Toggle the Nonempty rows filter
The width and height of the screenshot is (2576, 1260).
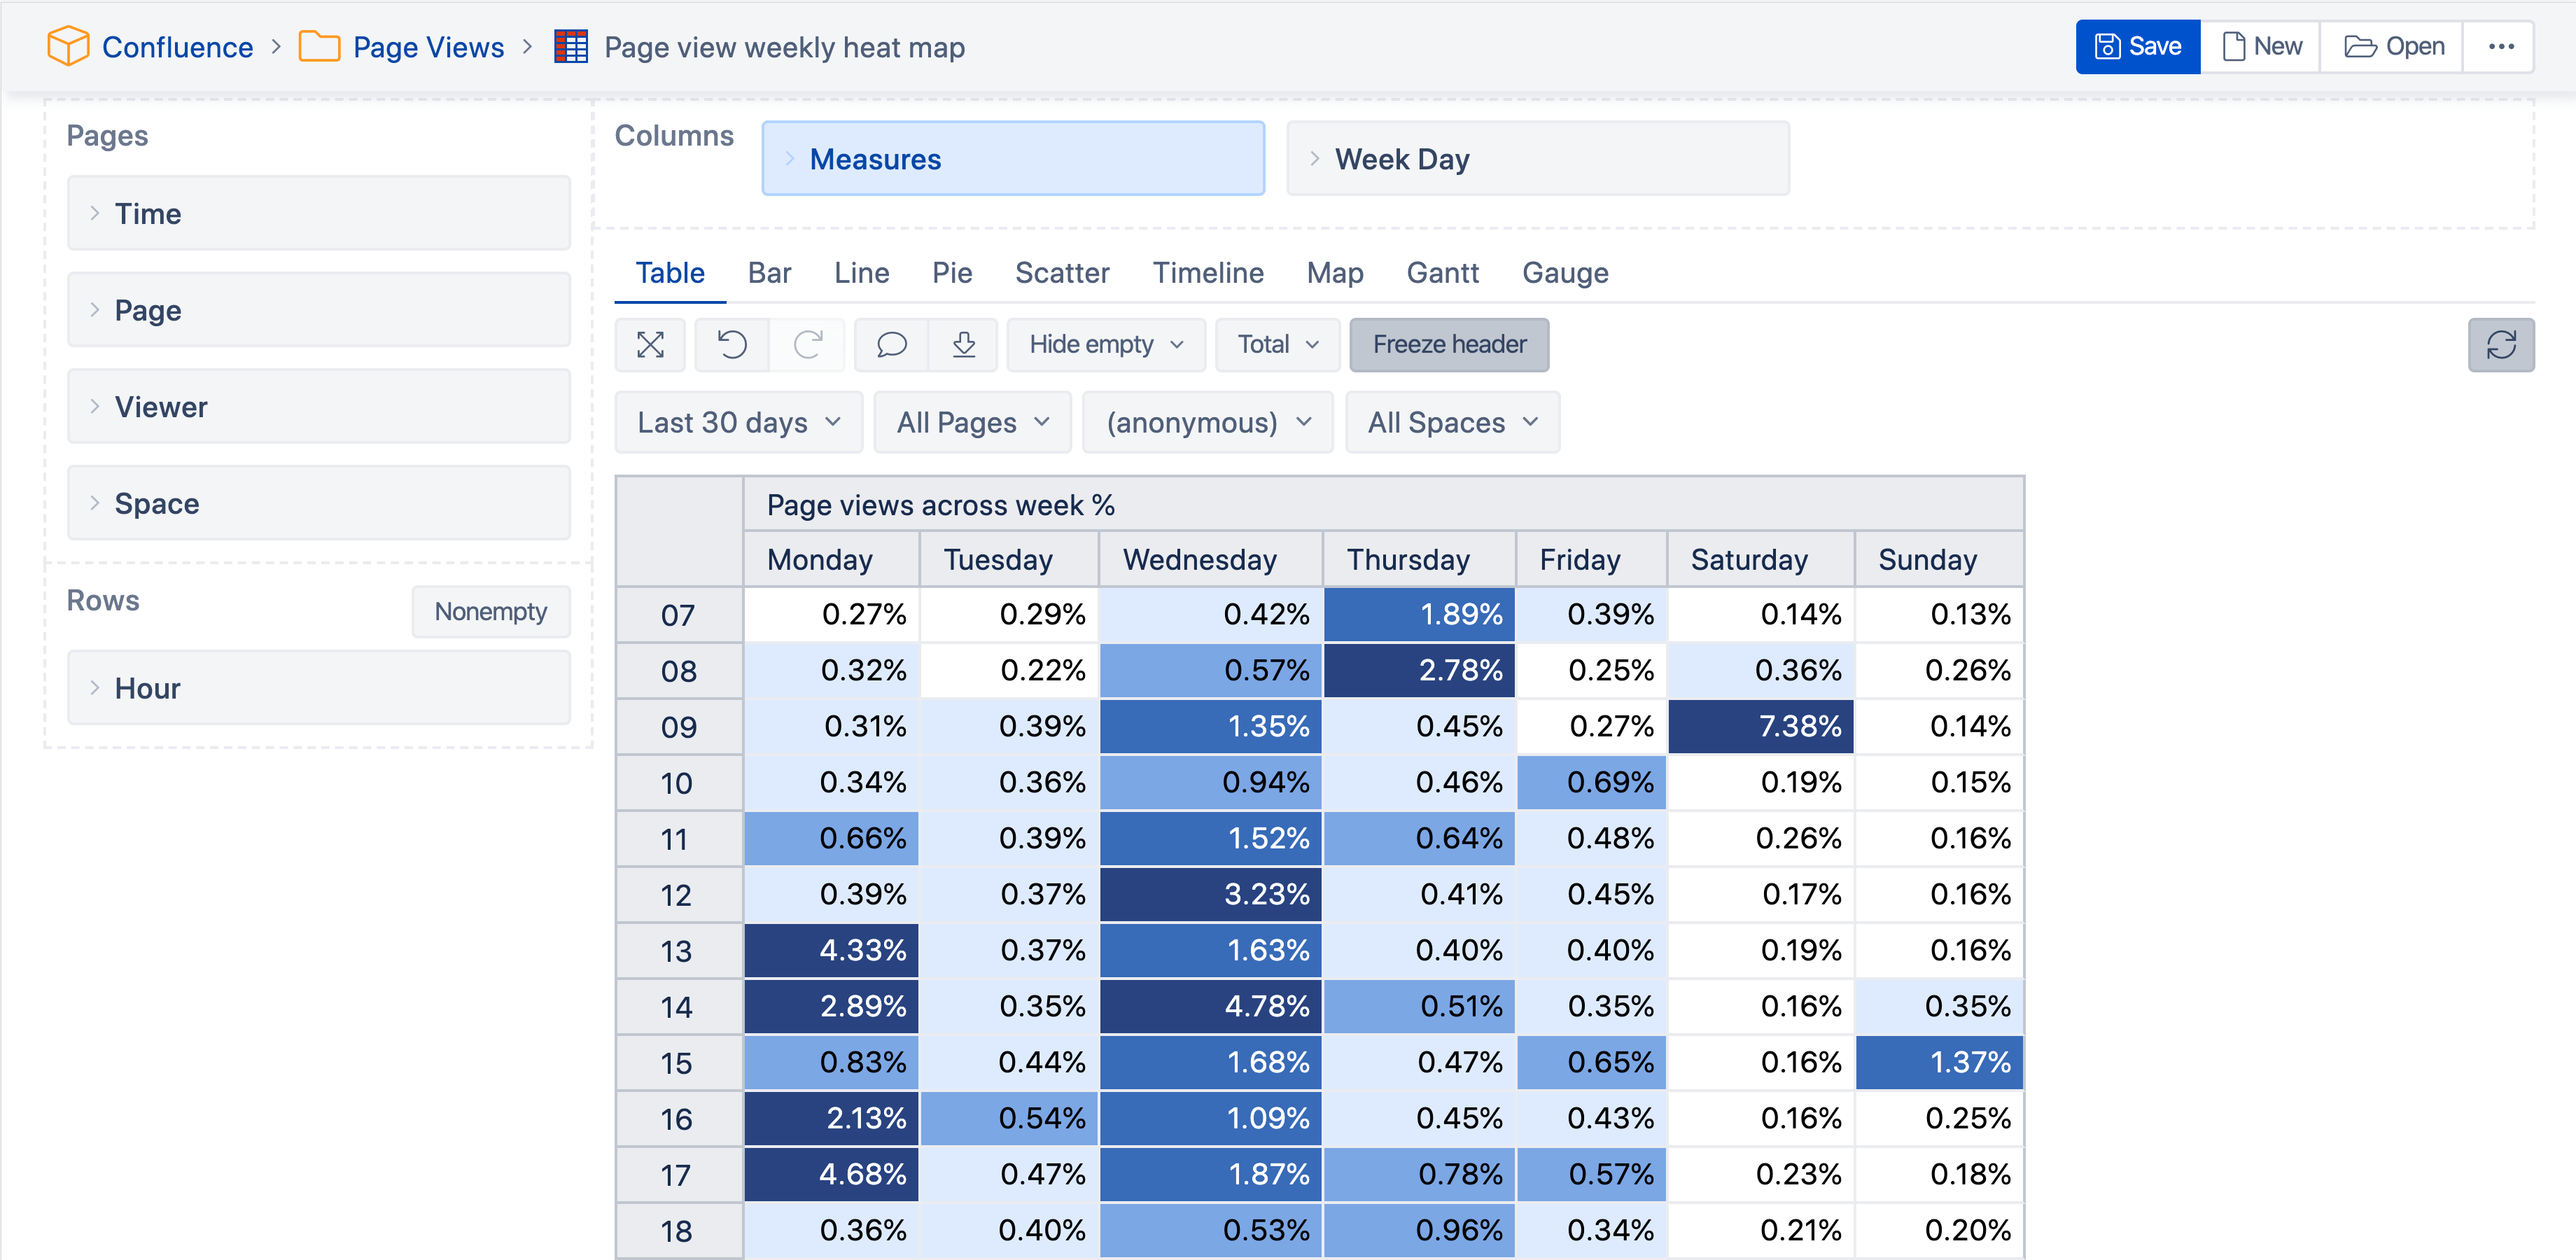[x=491, y=611]
